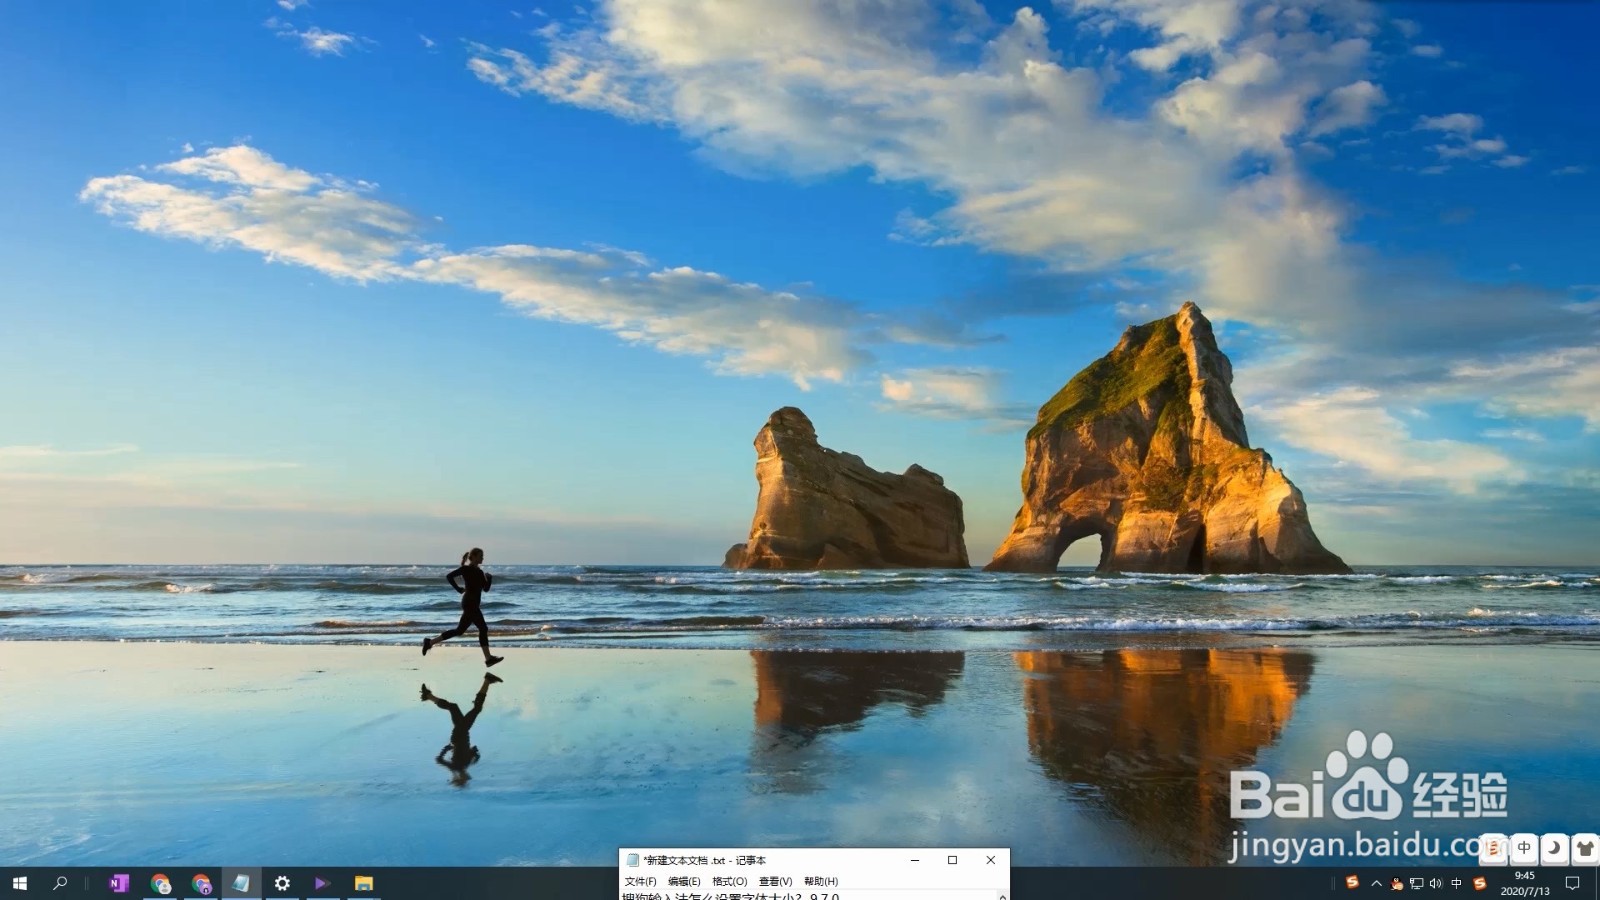
Task: Open the second Chrome icon with purple badge
Action: 201,883
